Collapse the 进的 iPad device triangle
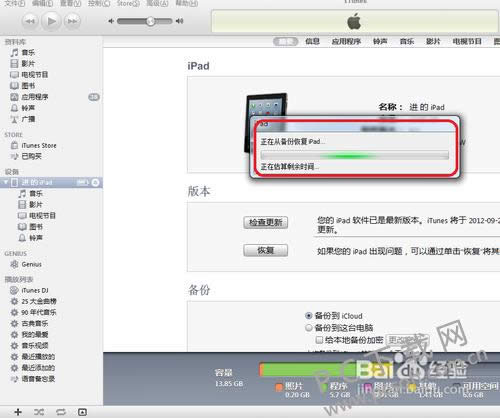The height and width of the screenshot is (418, 500). point(6,182)
